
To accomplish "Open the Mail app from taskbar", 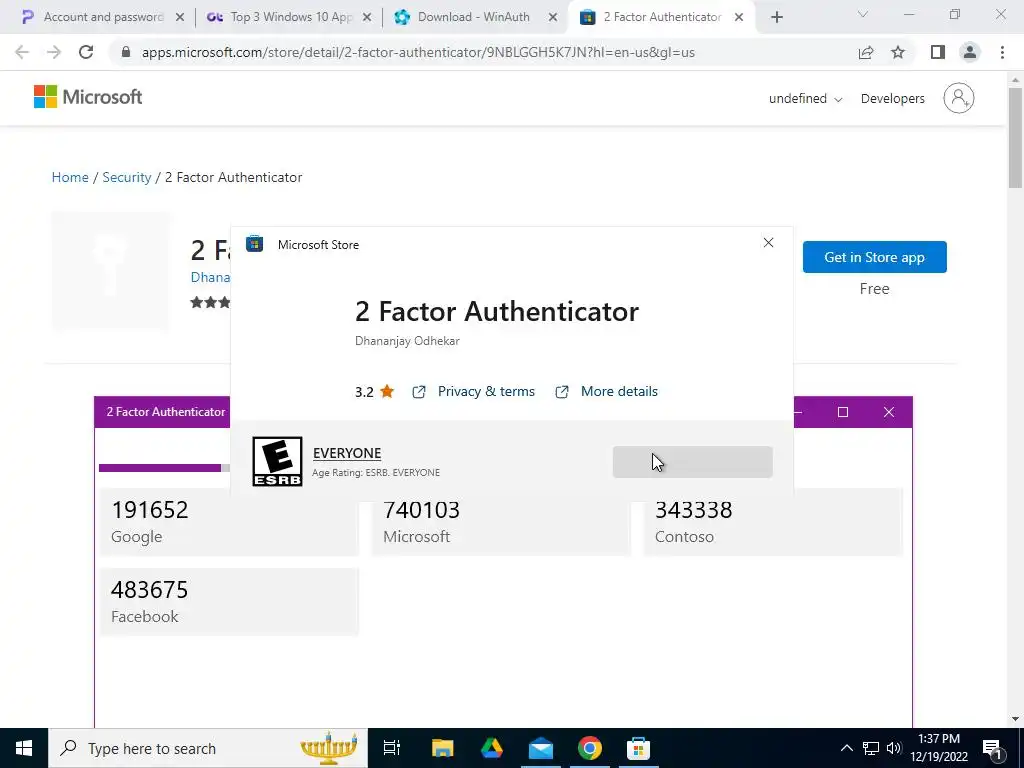I will click(x=541, y=748).
